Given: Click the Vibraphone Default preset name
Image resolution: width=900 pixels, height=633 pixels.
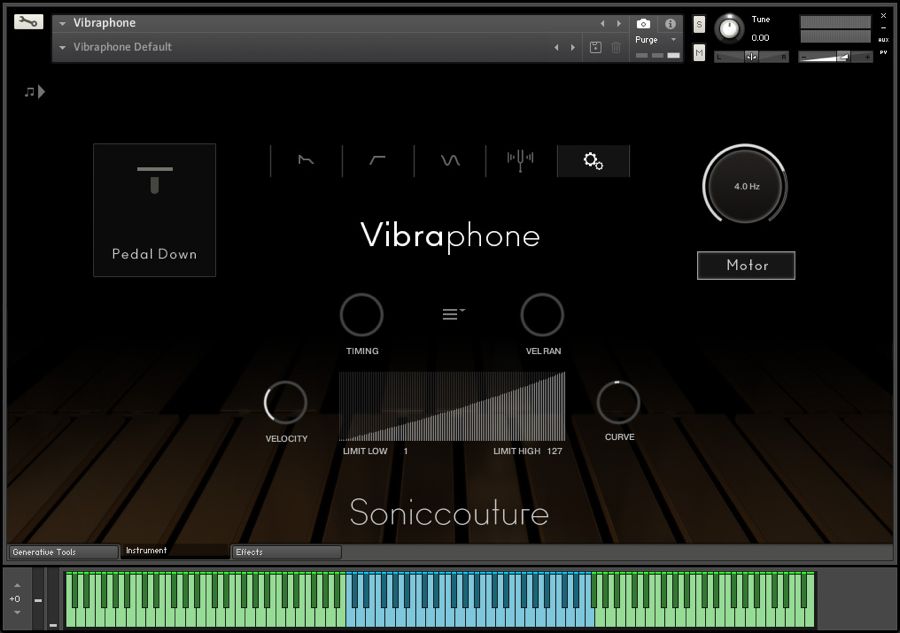Looking at the screenshot, I should click(122, 47).
